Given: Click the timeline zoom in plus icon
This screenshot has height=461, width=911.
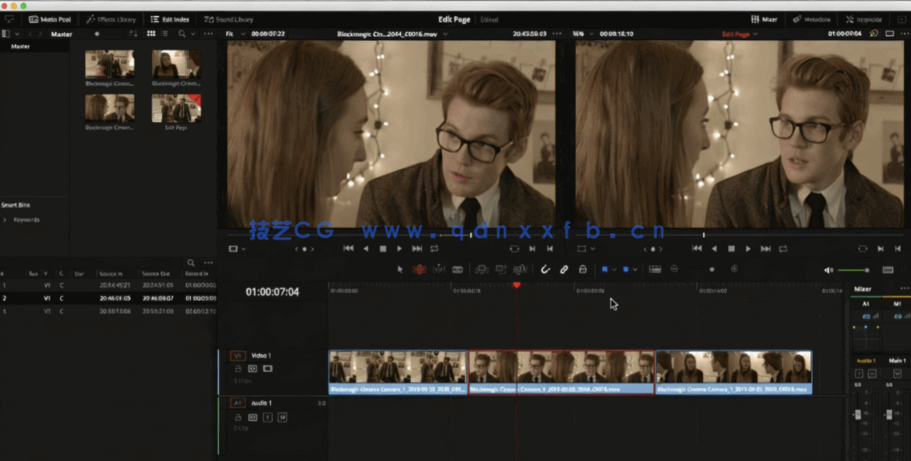Looking at the screenshot, I should 734,269.
